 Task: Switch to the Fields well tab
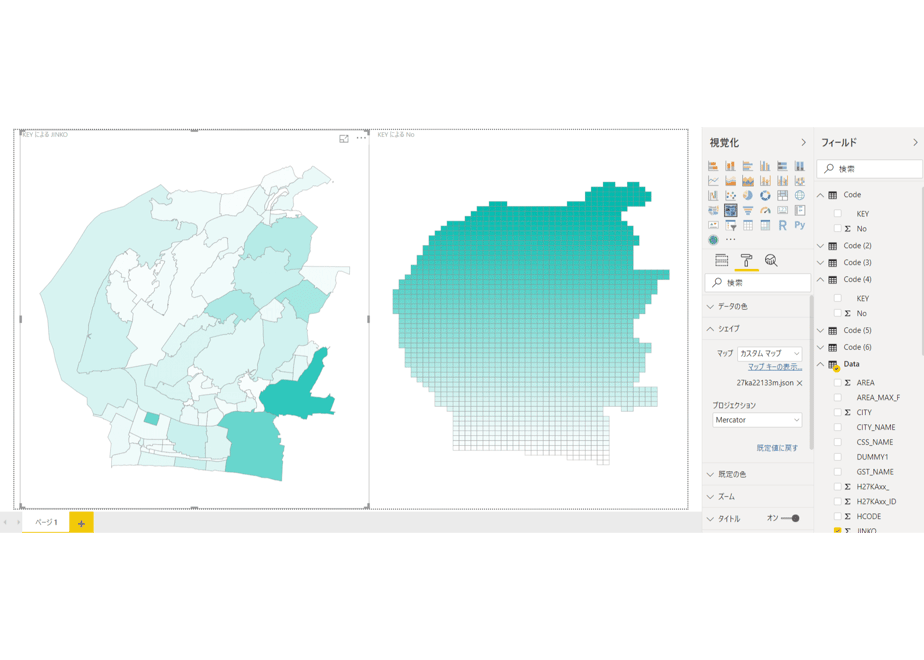point(721,260)
